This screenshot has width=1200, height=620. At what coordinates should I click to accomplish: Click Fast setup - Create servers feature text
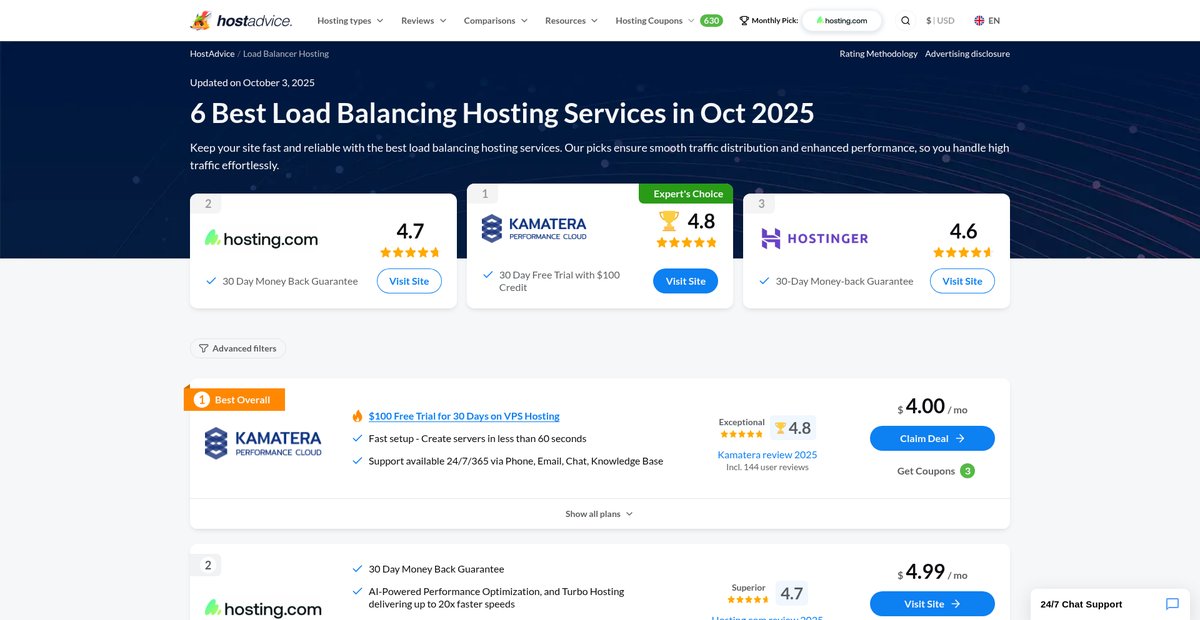pos(477,438)
